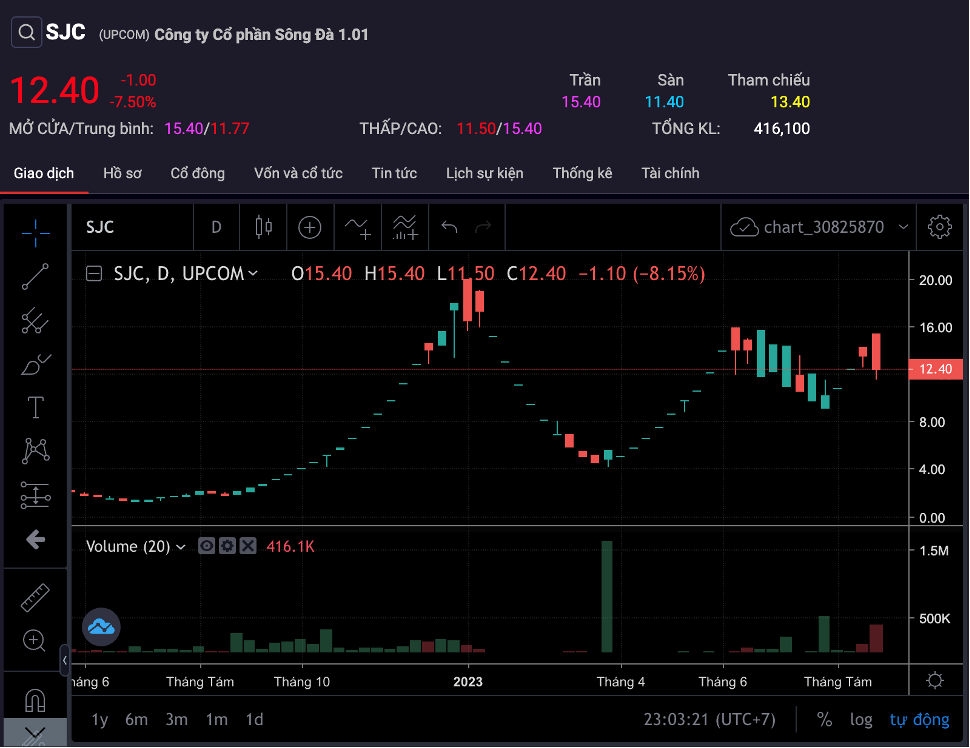Select the text annotation tool
This screenshot has height=748, width=970.
[35, 408]
